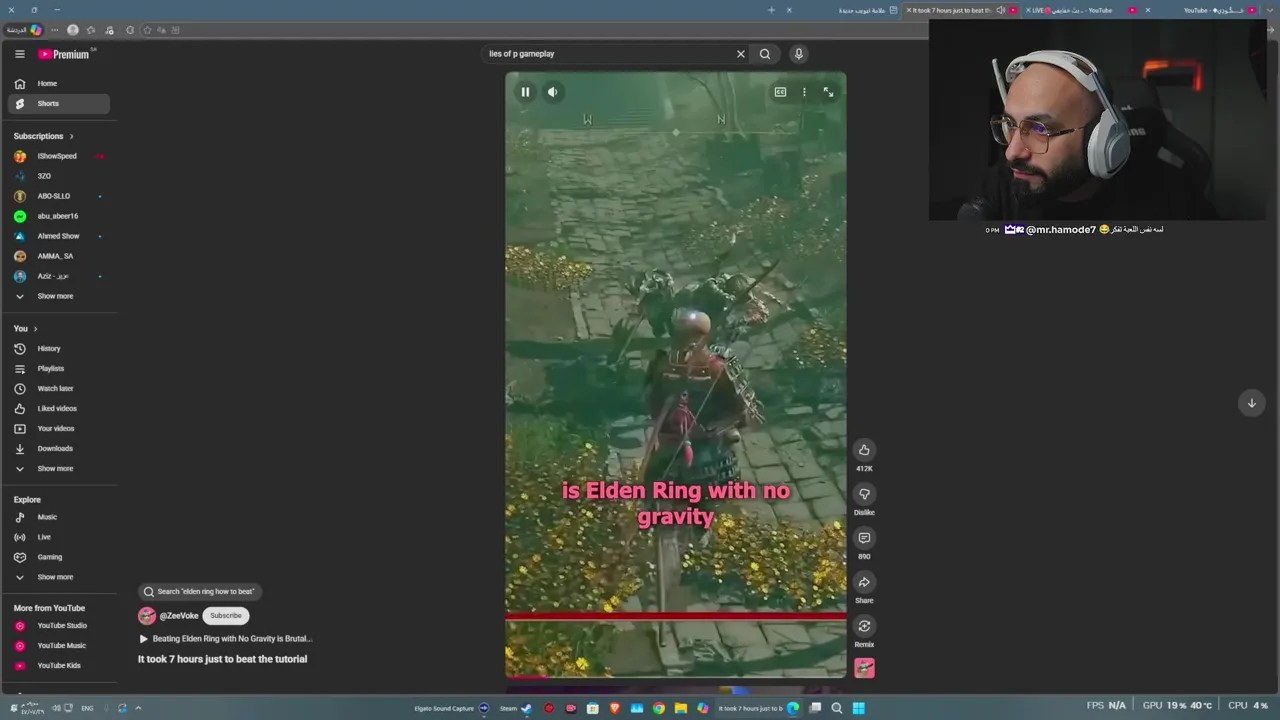Share the Short

(864, 582)
